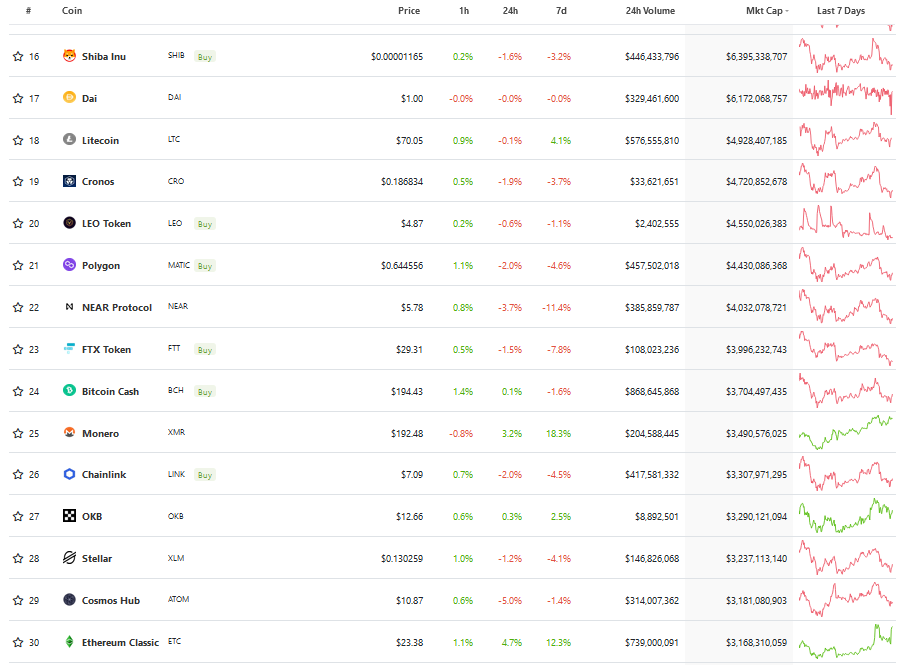Click the Buy button for LEO Token
This screenshot has height=665, width=905.
(205, 223)
